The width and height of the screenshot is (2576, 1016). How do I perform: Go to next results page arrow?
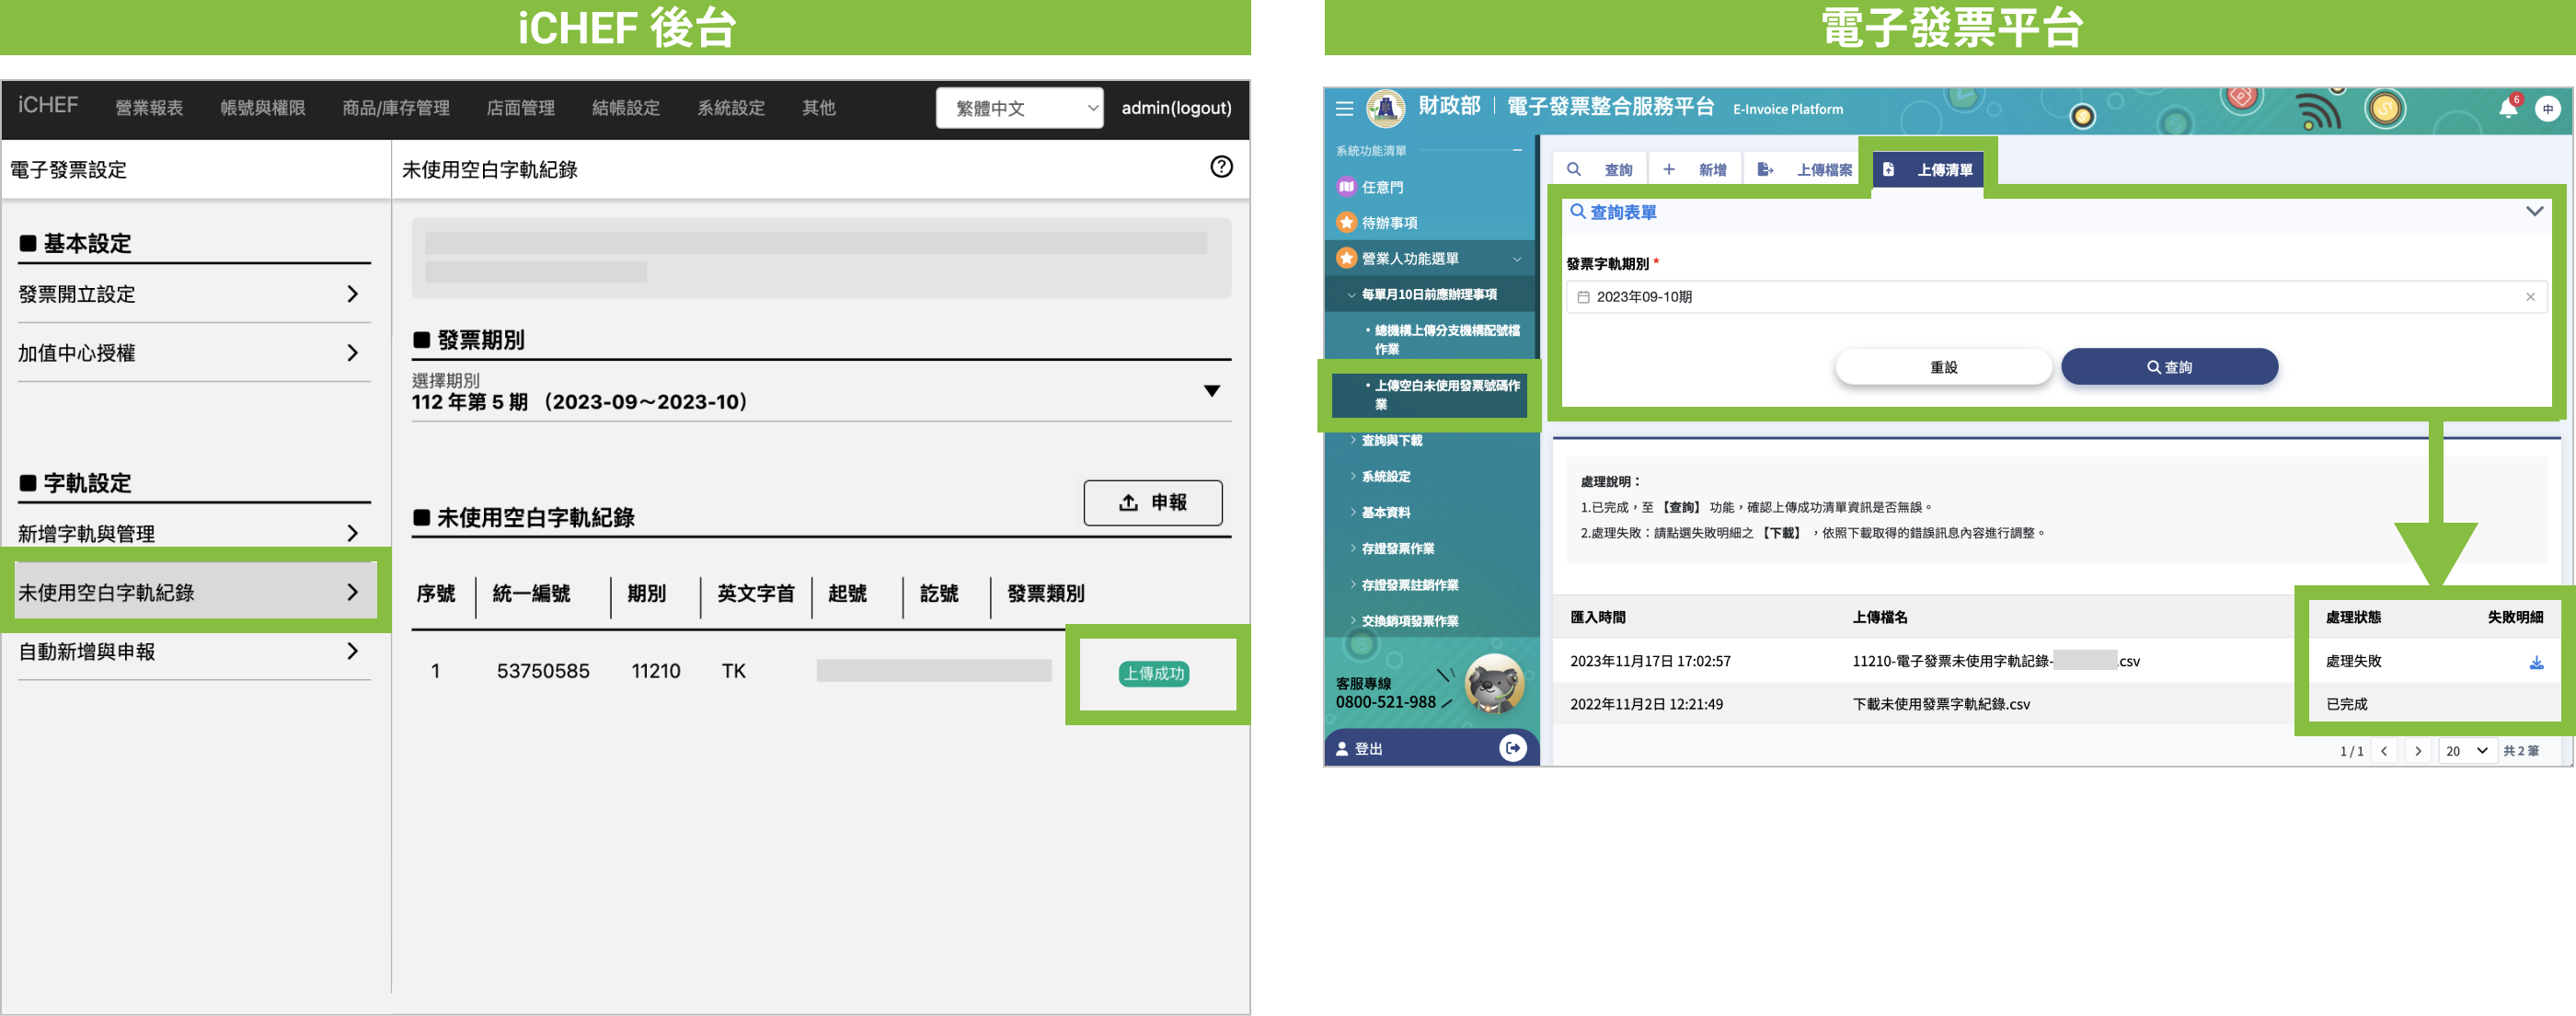[2418, 751]
